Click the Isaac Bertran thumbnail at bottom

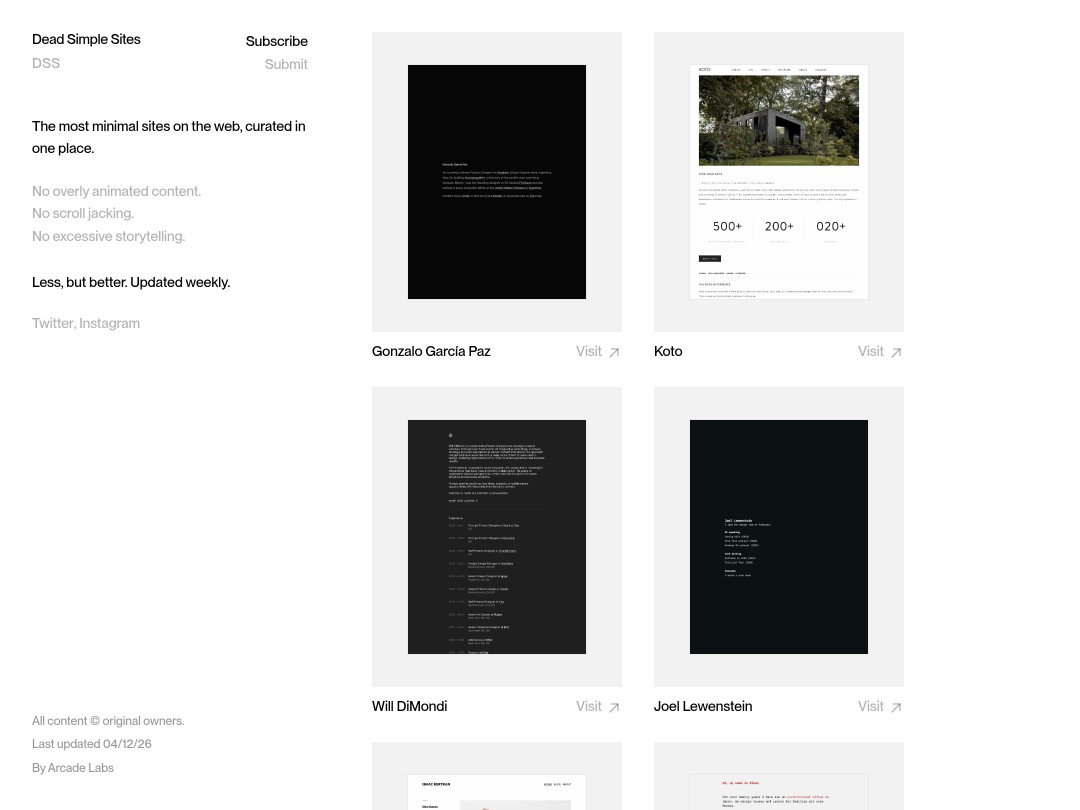tap(496, 793)
